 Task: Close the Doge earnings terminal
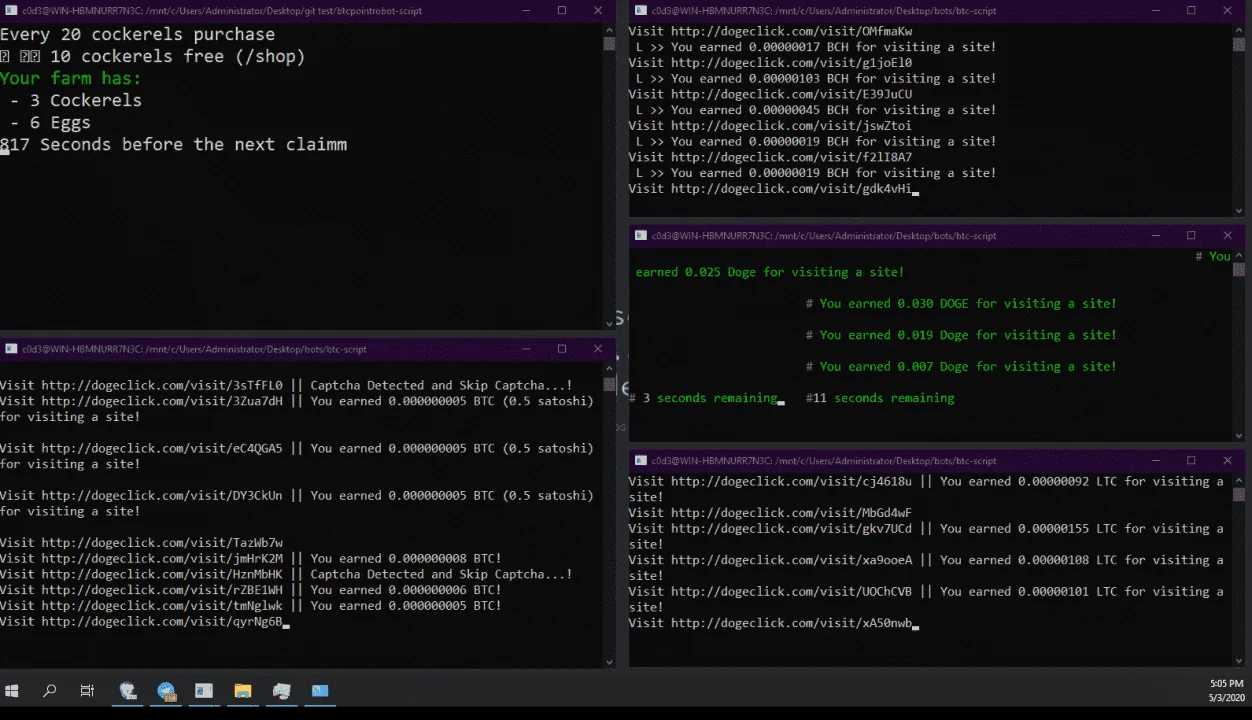click(x=1227, y=236)
